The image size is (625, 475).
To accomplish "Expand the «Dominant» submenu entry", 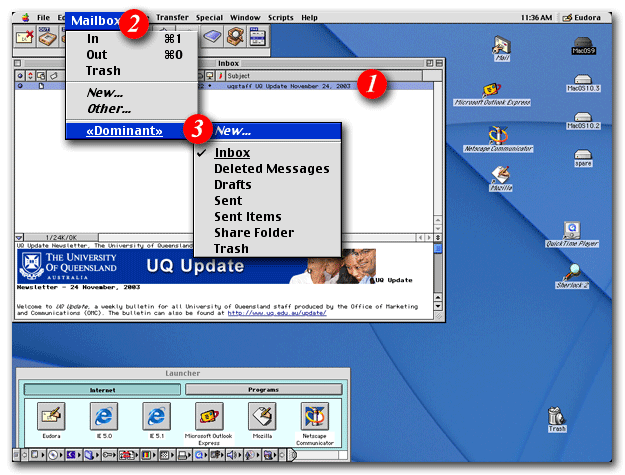I will (x=125, y=130).
